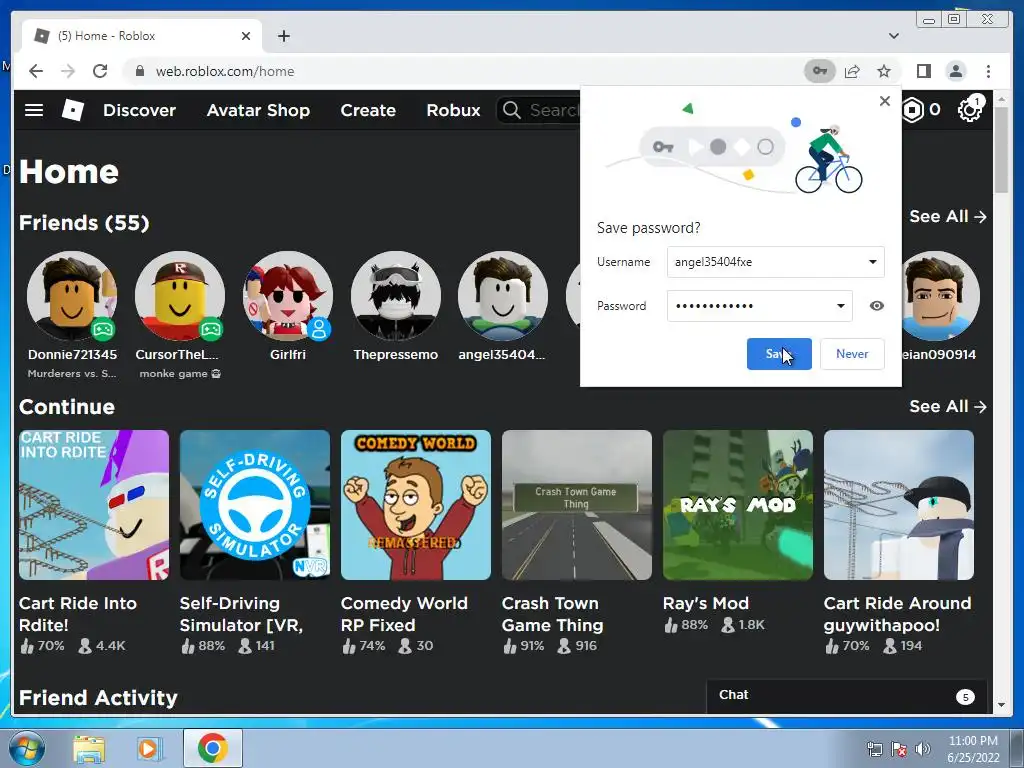This screenshot has height=768, width=1024.
Task: Open Ray's Mod game thumbnail
Action: [x=738, y=505]
